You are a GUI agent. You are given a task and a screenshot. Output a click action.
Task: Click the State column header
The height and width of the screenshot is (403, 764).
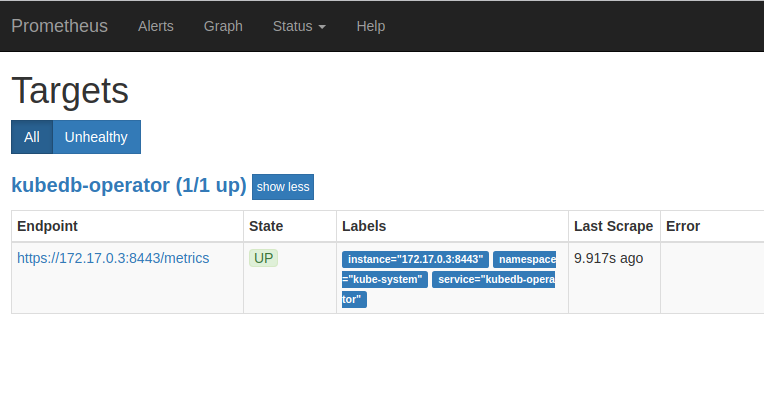[266, 226]
